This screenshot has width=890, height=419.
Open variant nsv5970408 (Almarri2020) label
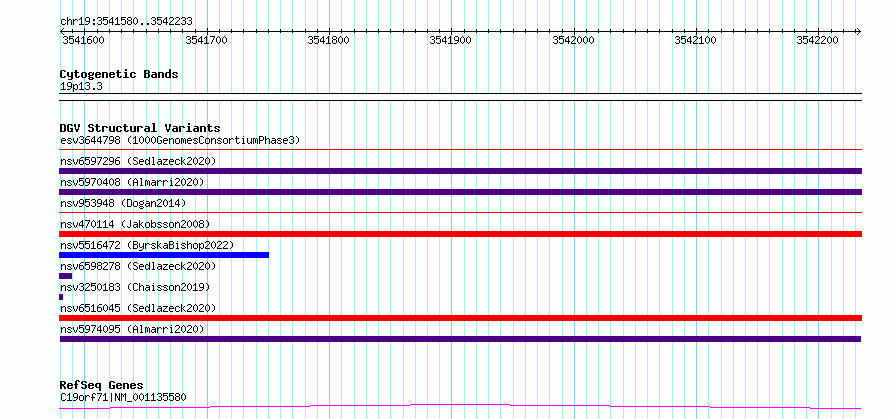pyautogui.click(x=132, y=182)
